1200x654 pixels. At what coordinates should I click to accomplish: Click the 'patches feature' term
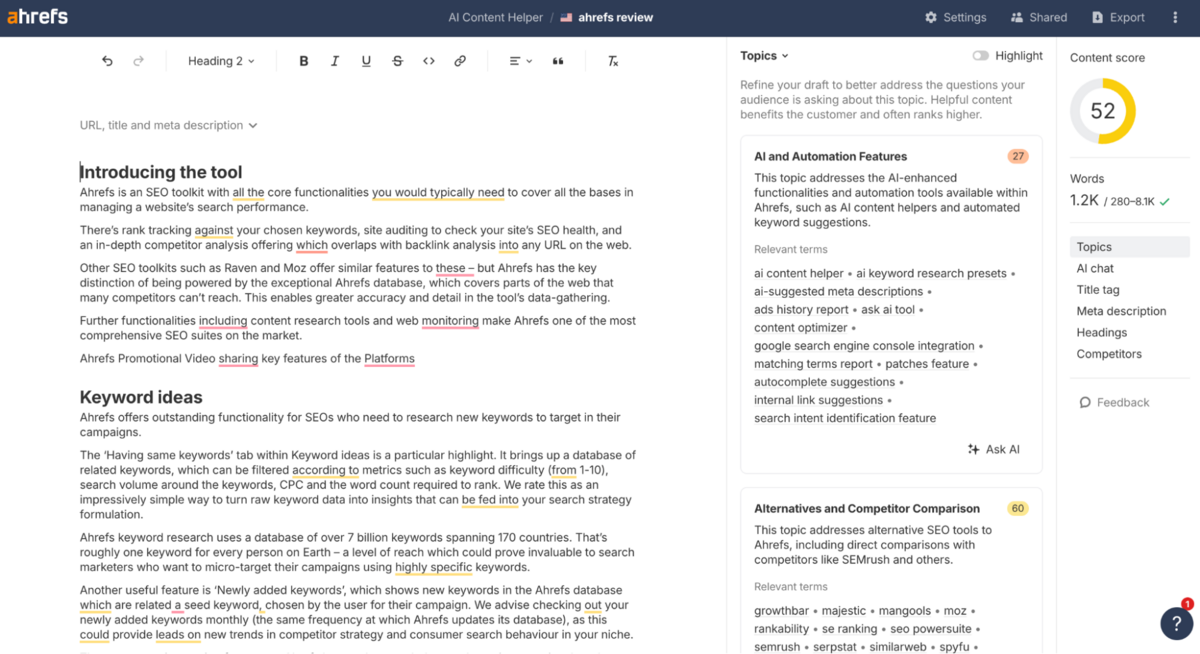pos(927,364)
